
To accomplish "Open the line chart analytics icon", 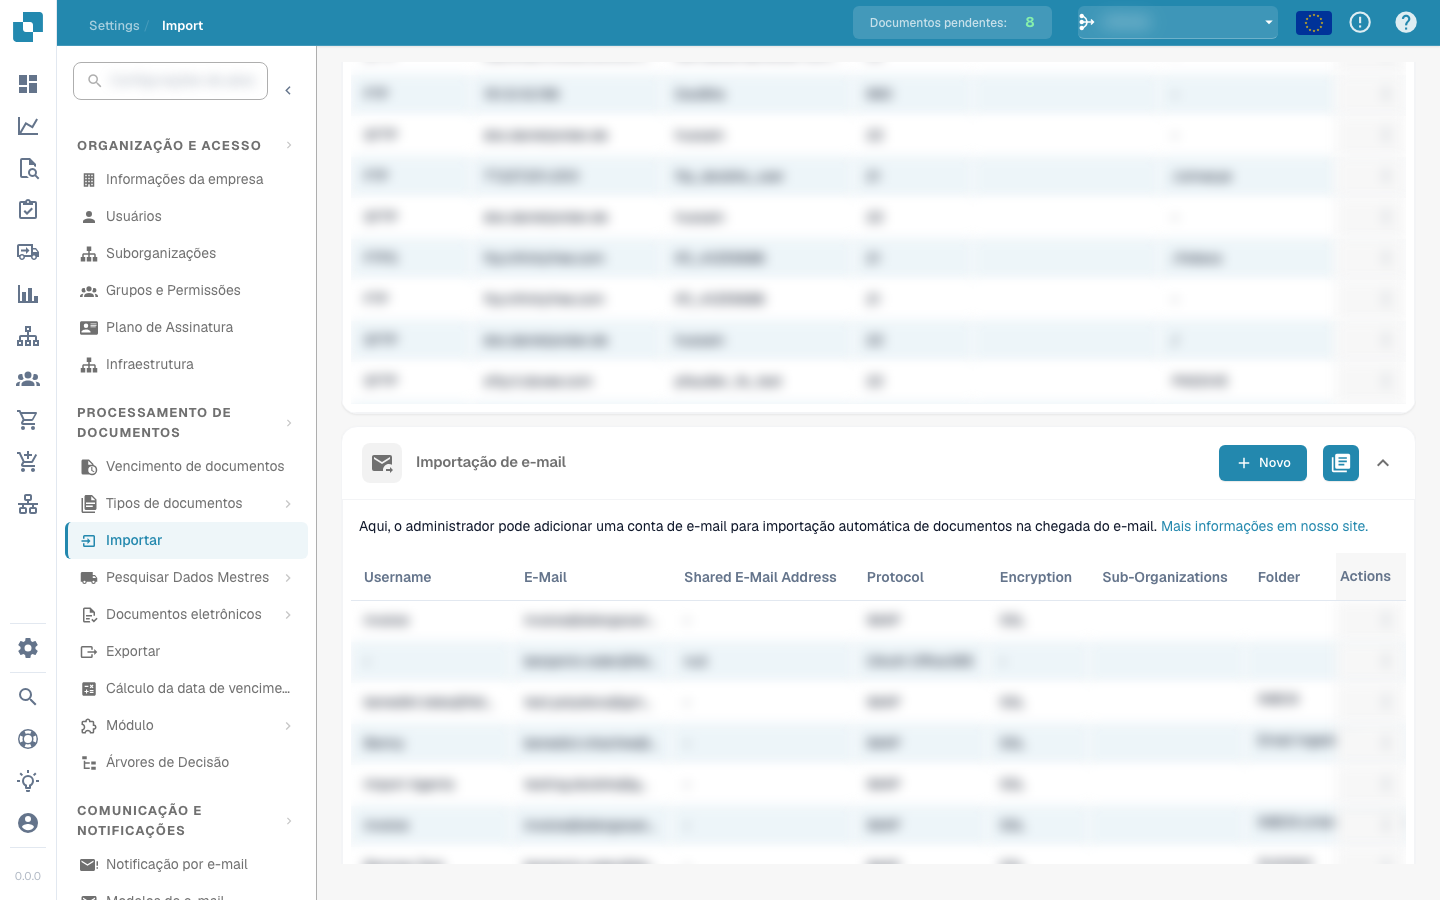I will (x=28, y=126).
